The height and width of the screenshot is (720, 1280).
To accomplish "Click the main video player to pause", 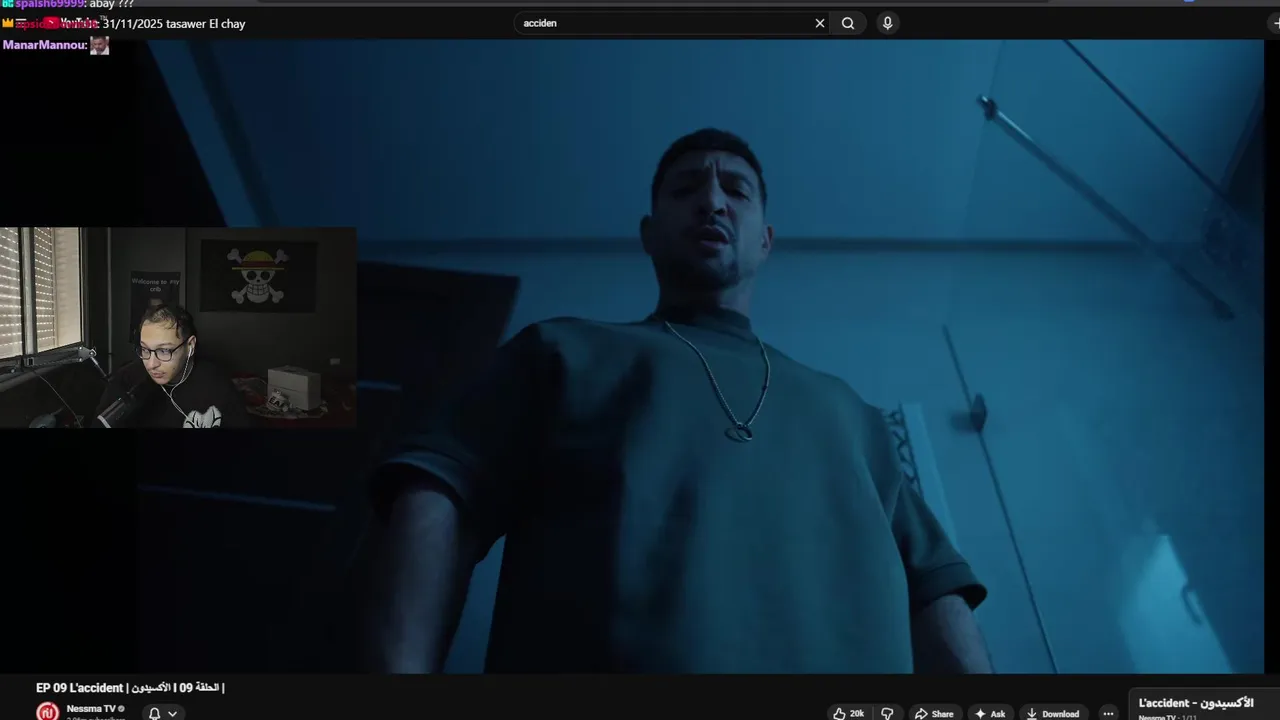I will (640, 355).
